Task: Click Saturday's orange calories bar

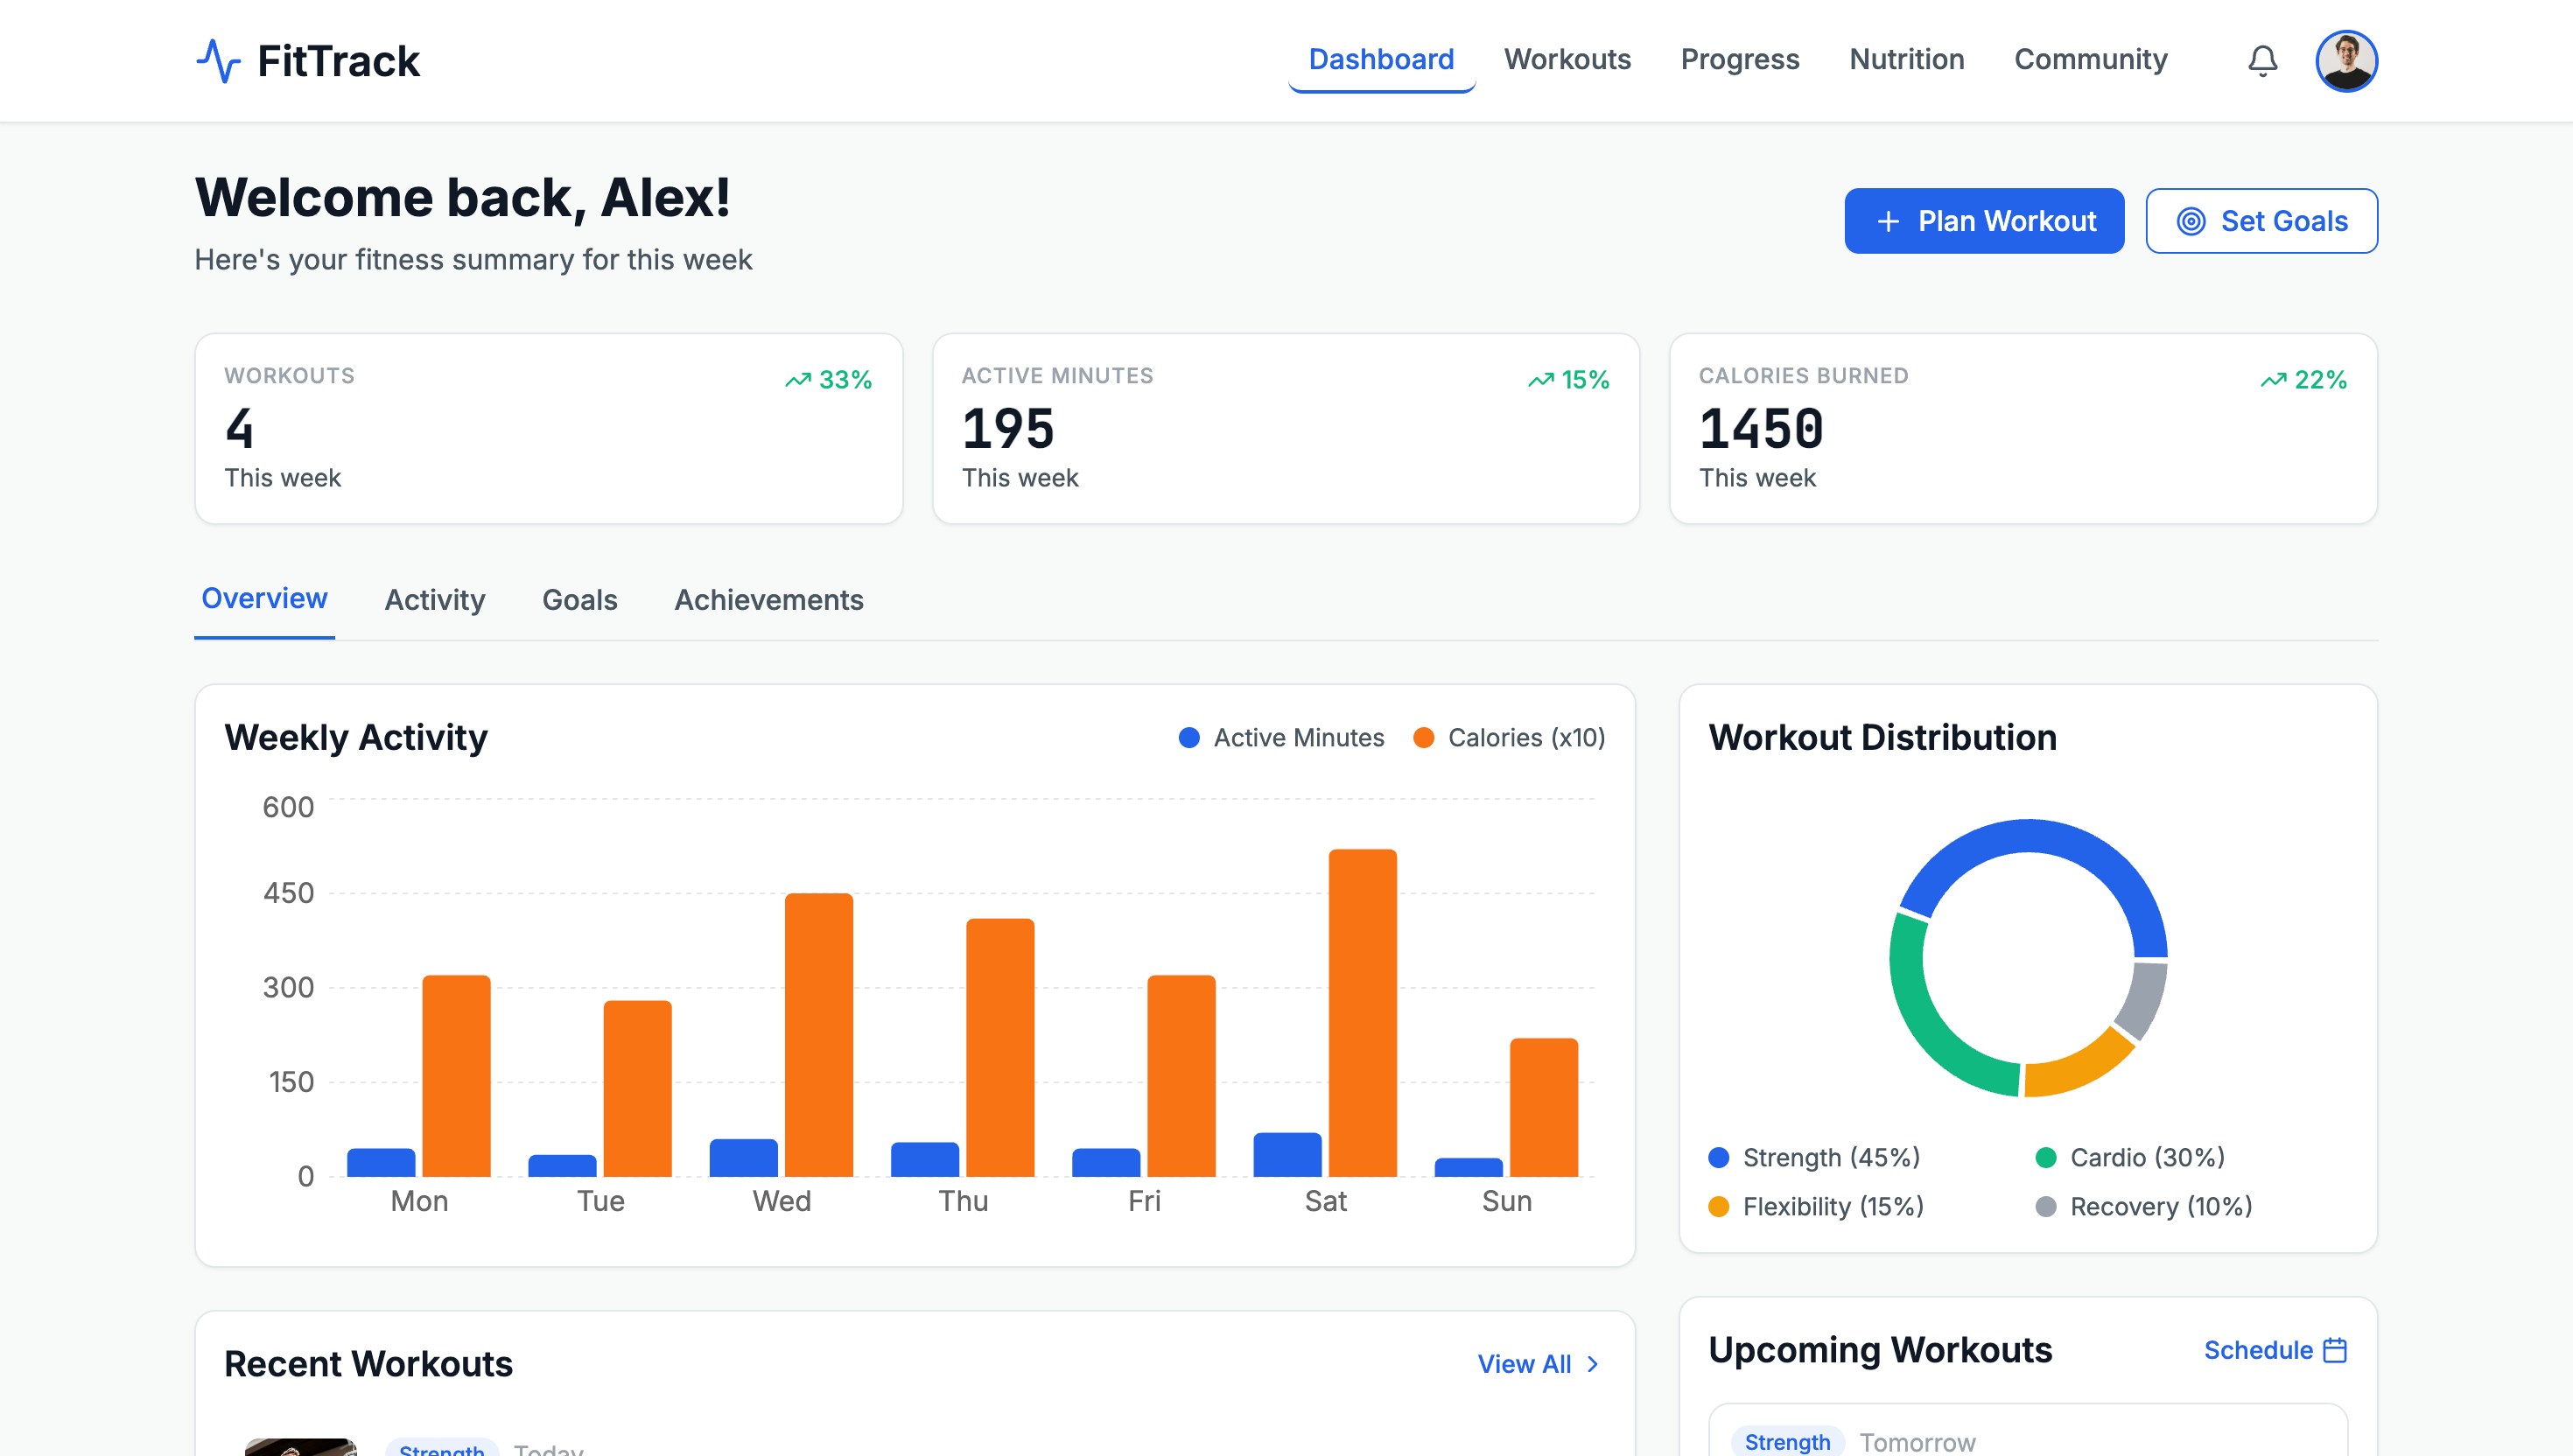Action: (1362, 1012)
